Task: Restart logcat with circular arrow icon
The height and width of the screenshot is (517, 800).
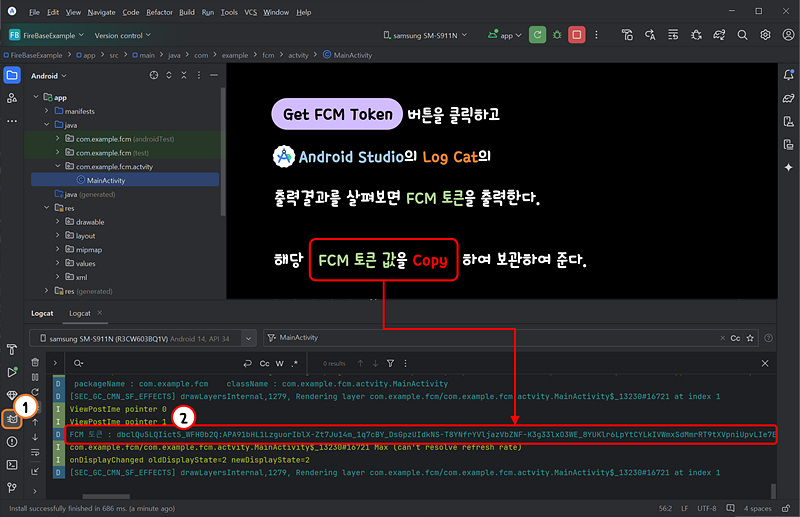Action: 35,392
